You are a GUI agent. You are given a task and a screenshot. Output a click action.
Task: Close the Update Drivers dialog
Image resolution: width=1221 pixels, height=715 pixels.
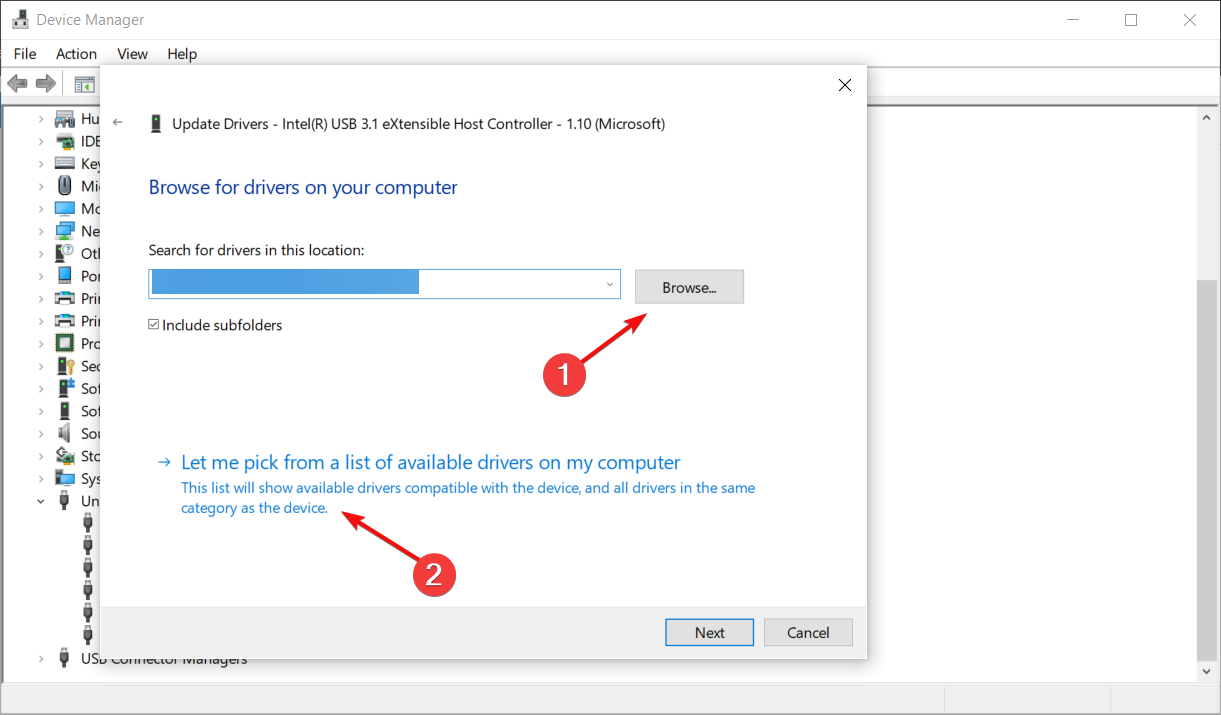(845, 85)
